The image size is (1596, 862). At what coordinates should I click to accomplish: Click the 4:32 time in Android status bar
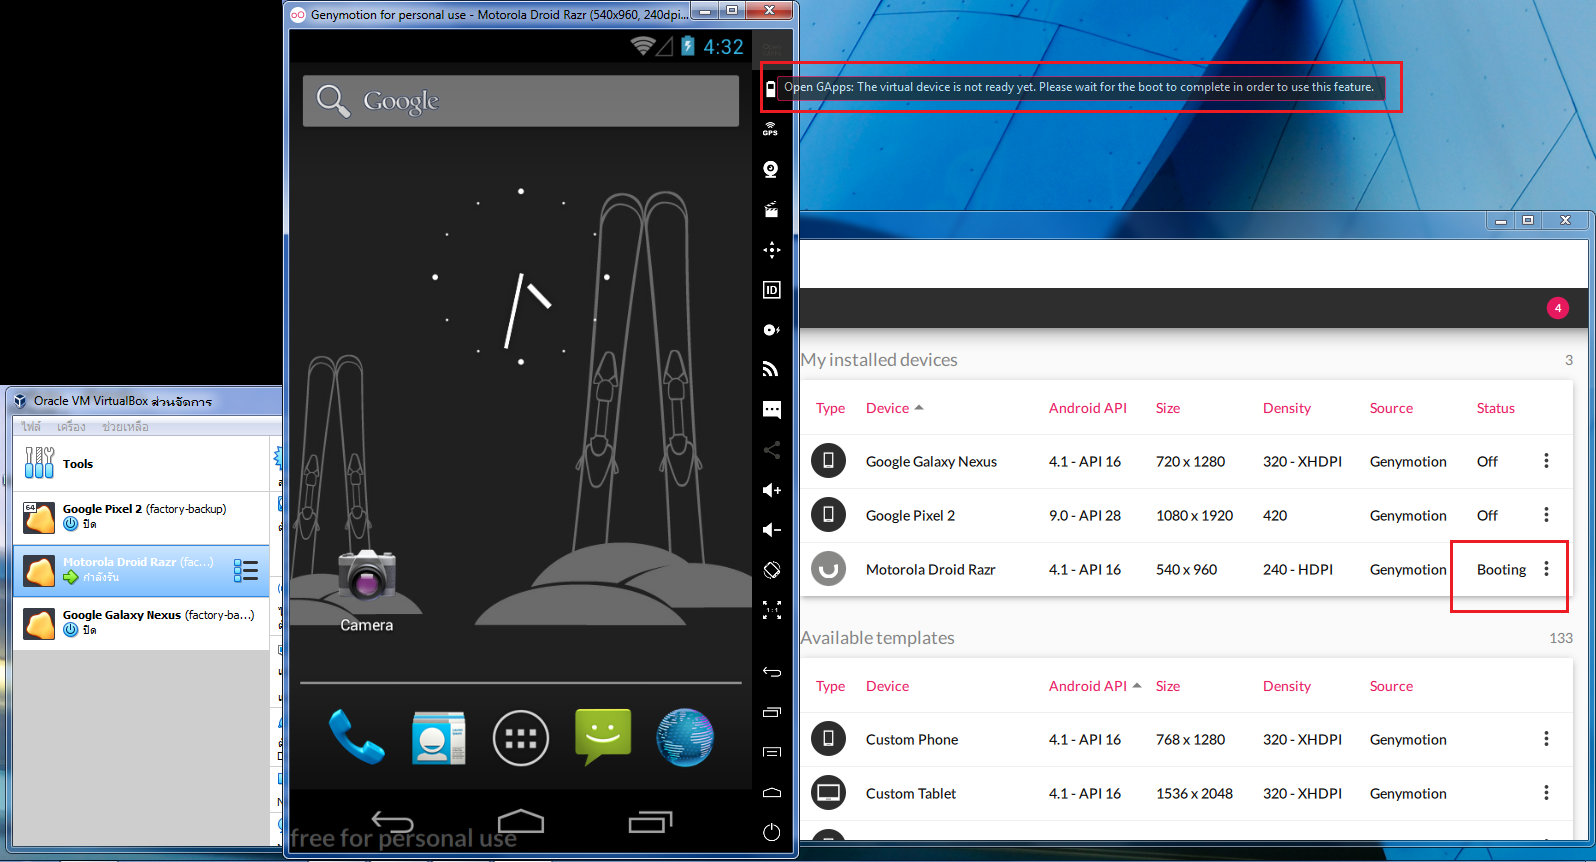723,47
